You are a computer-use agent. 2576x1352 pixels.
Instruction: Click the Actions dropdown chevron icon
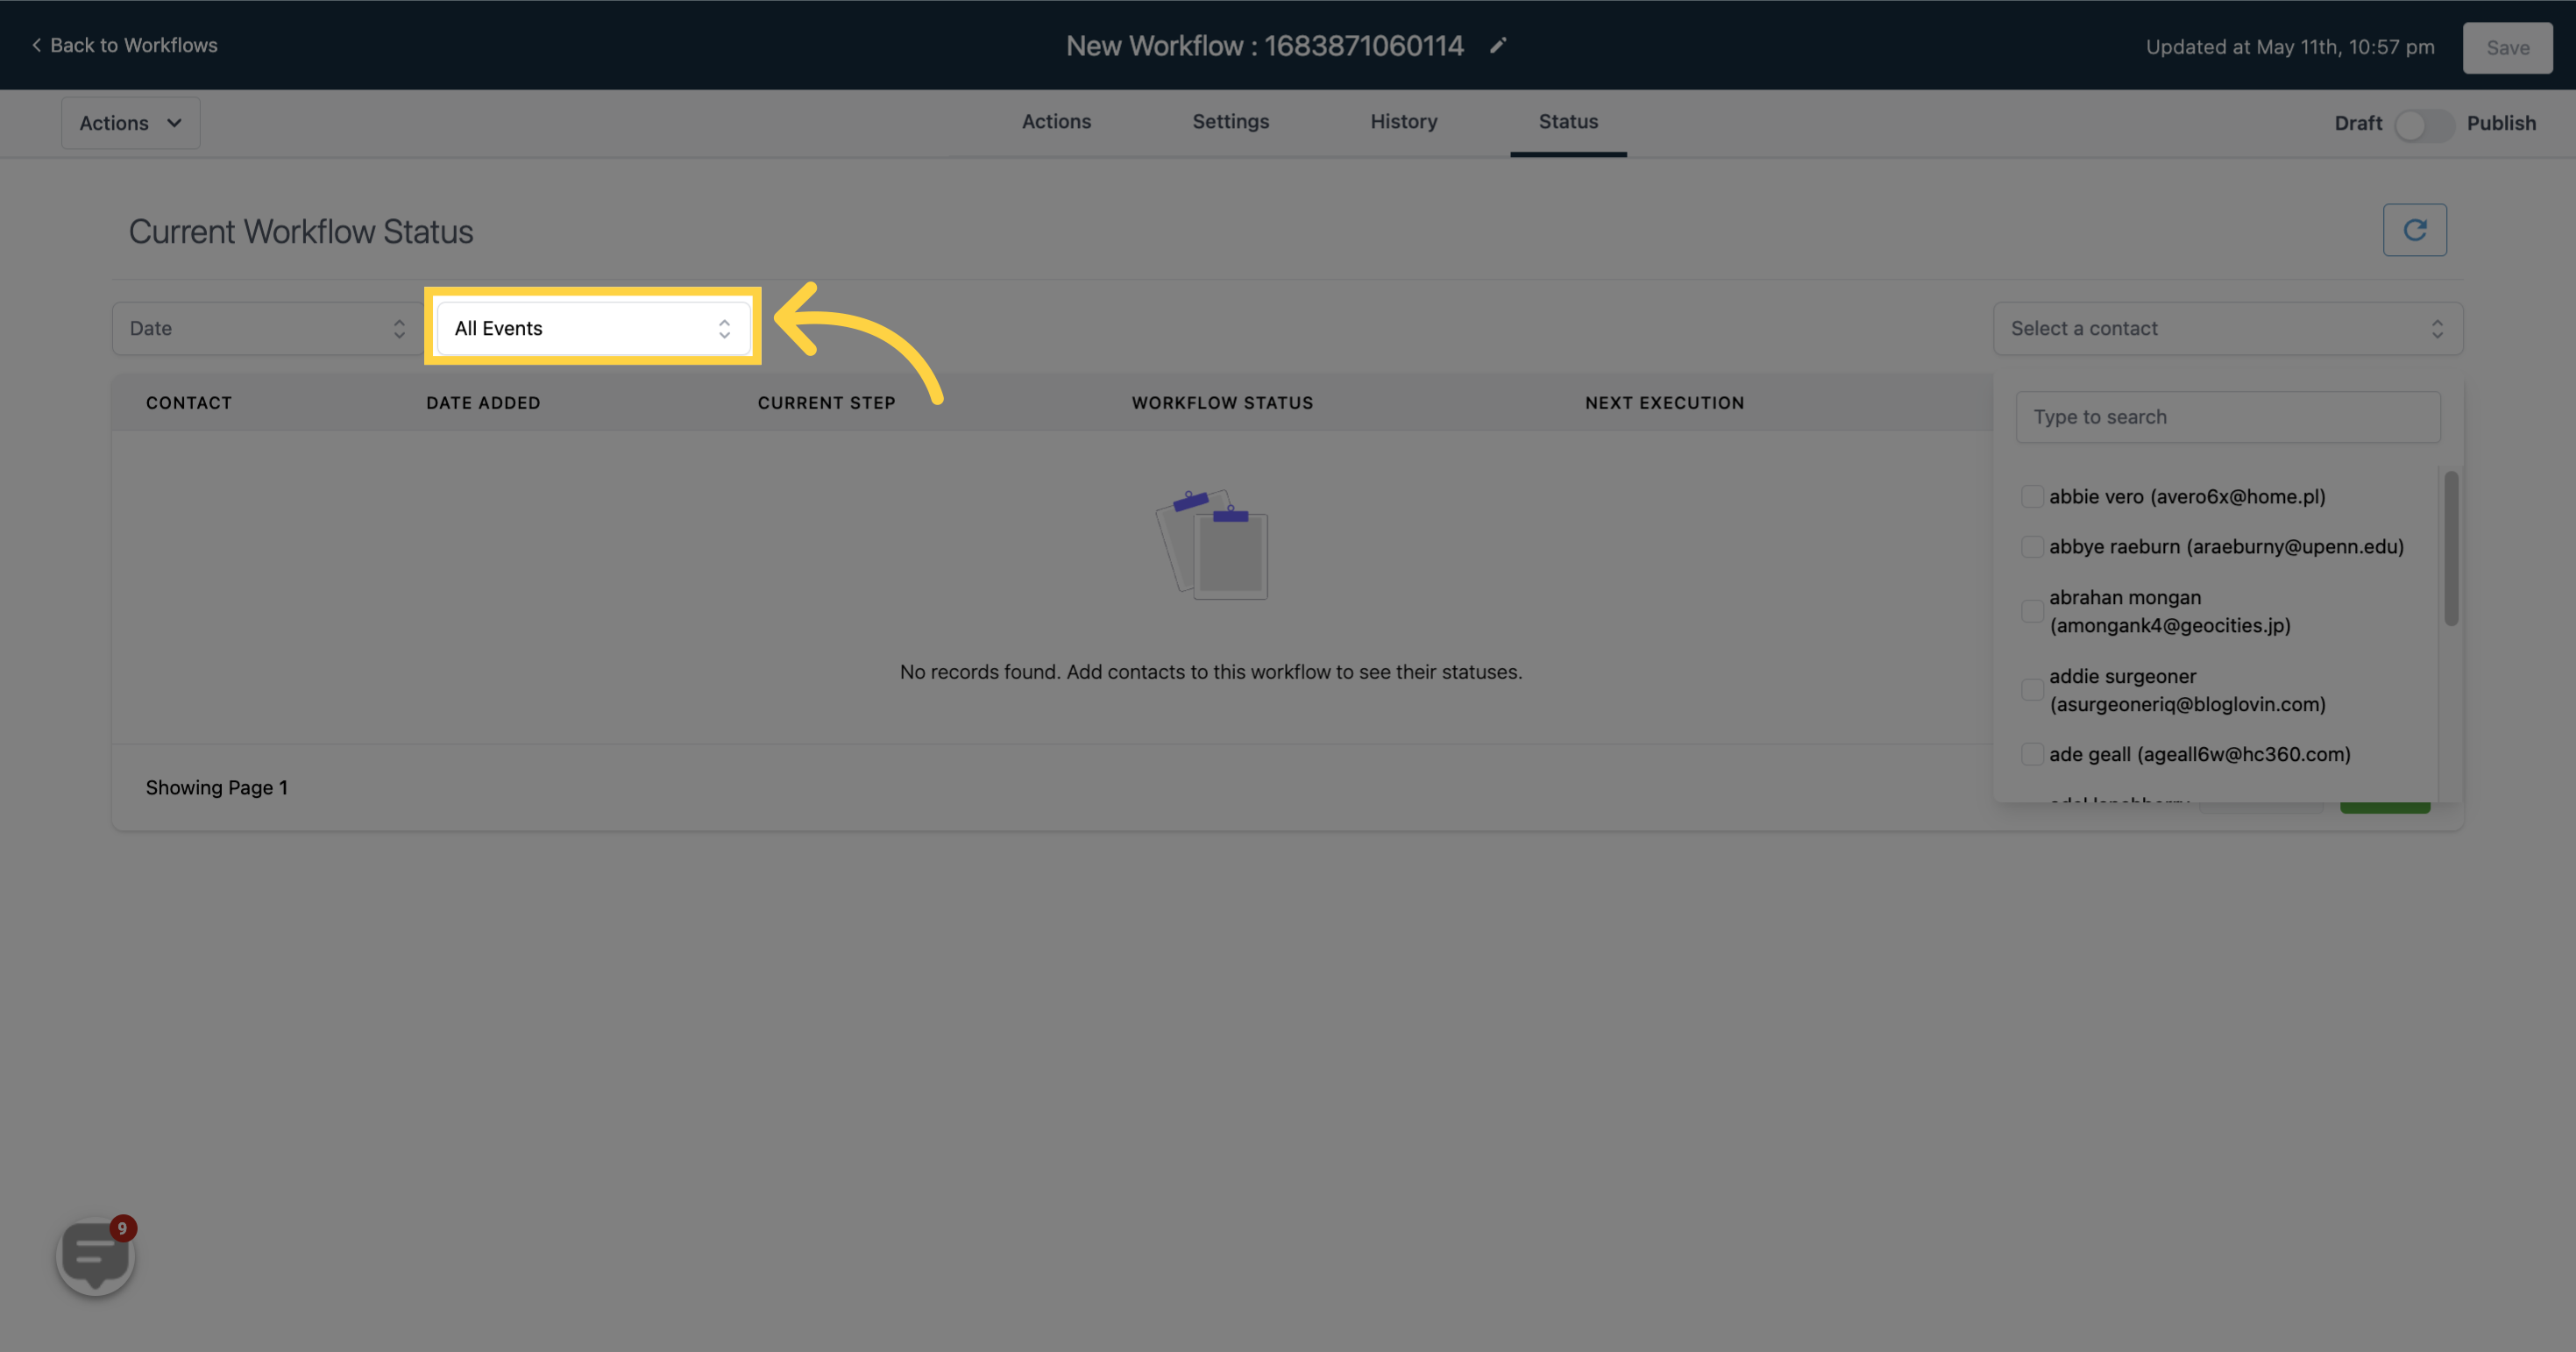[x=174, y=123]
